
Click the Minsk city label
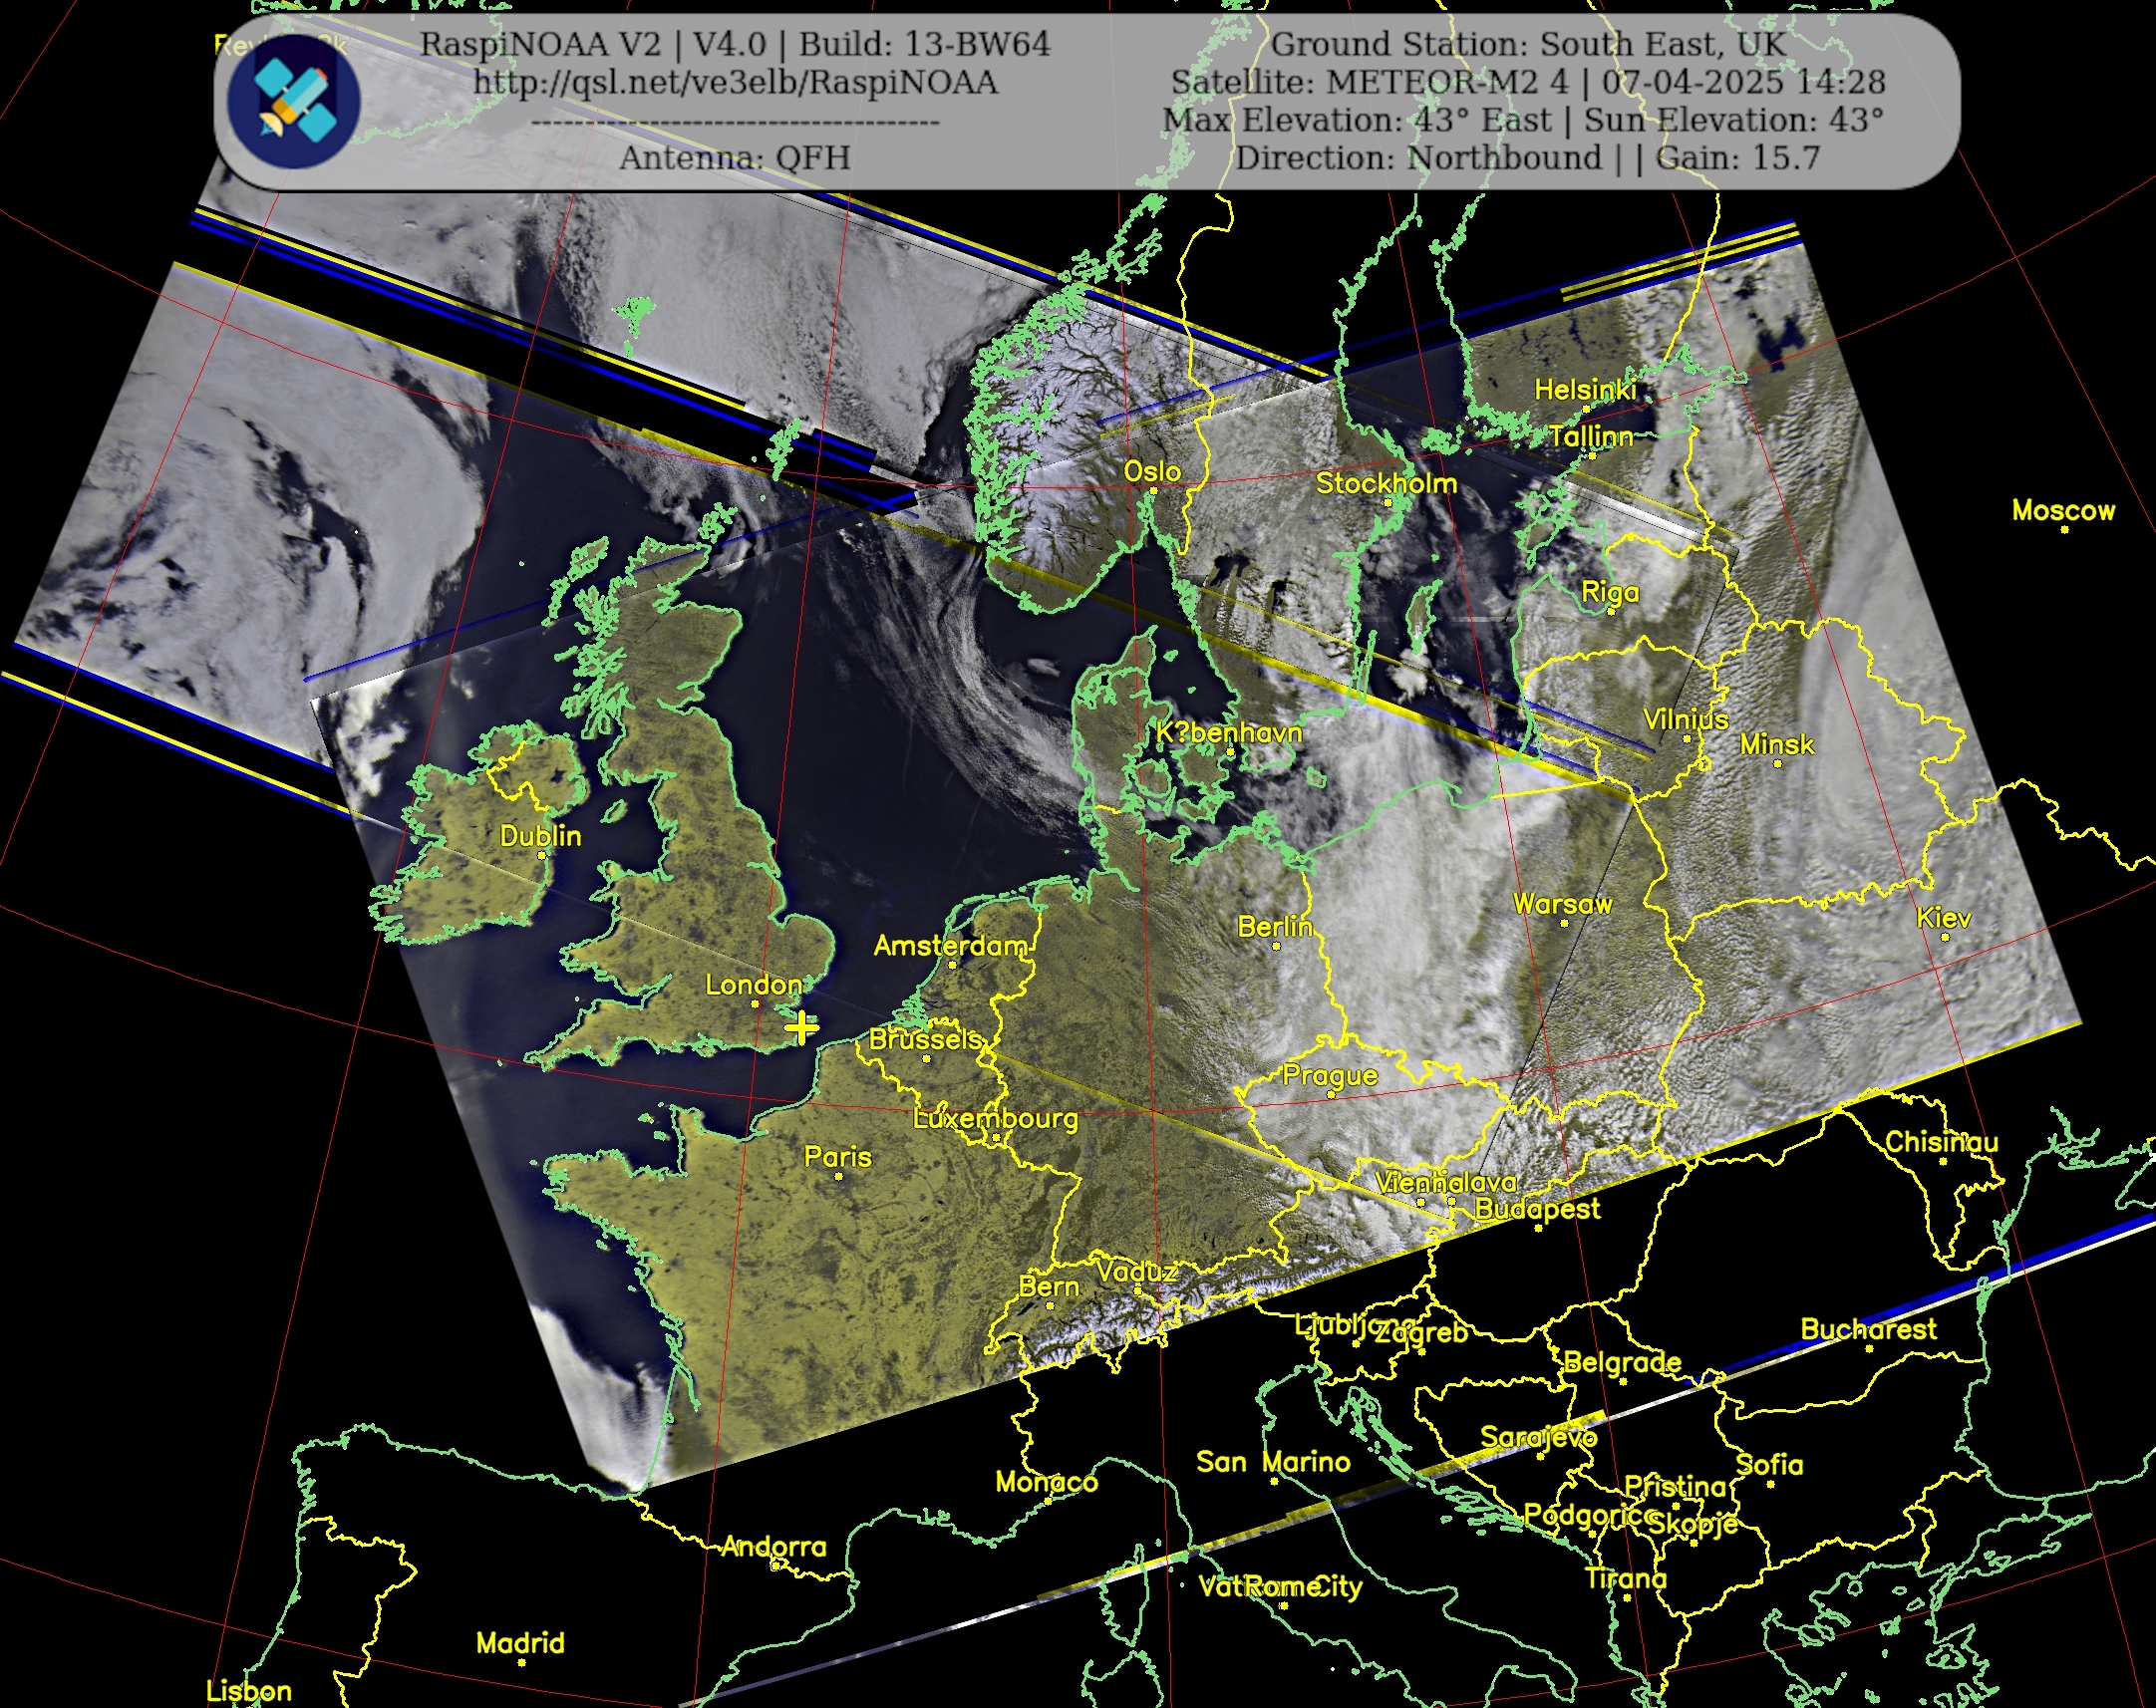pos(1777,745)
